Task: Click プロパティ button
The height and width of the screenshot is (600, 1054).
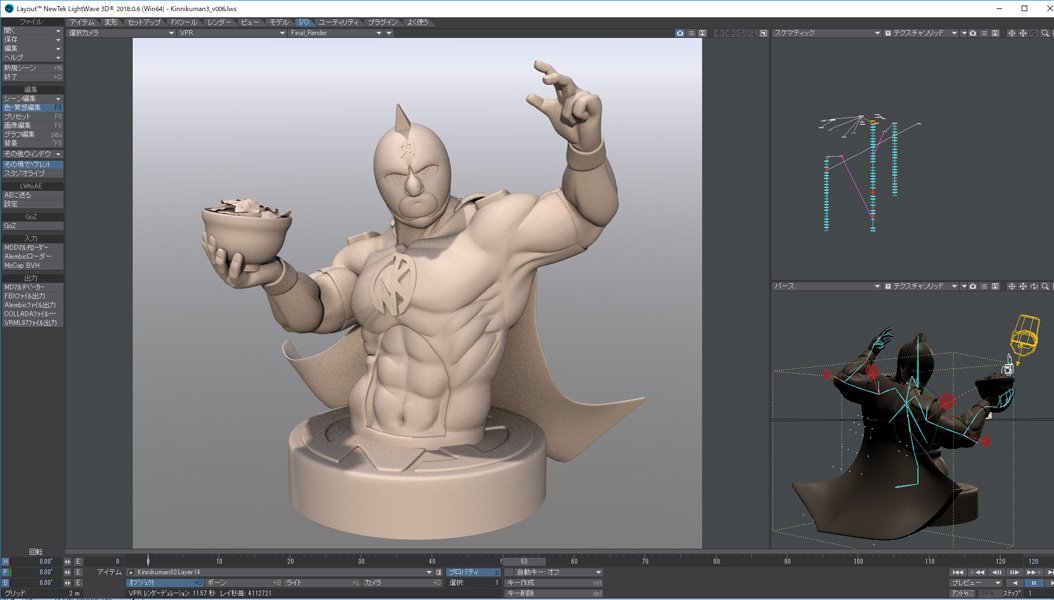Action: click(473, 572)
